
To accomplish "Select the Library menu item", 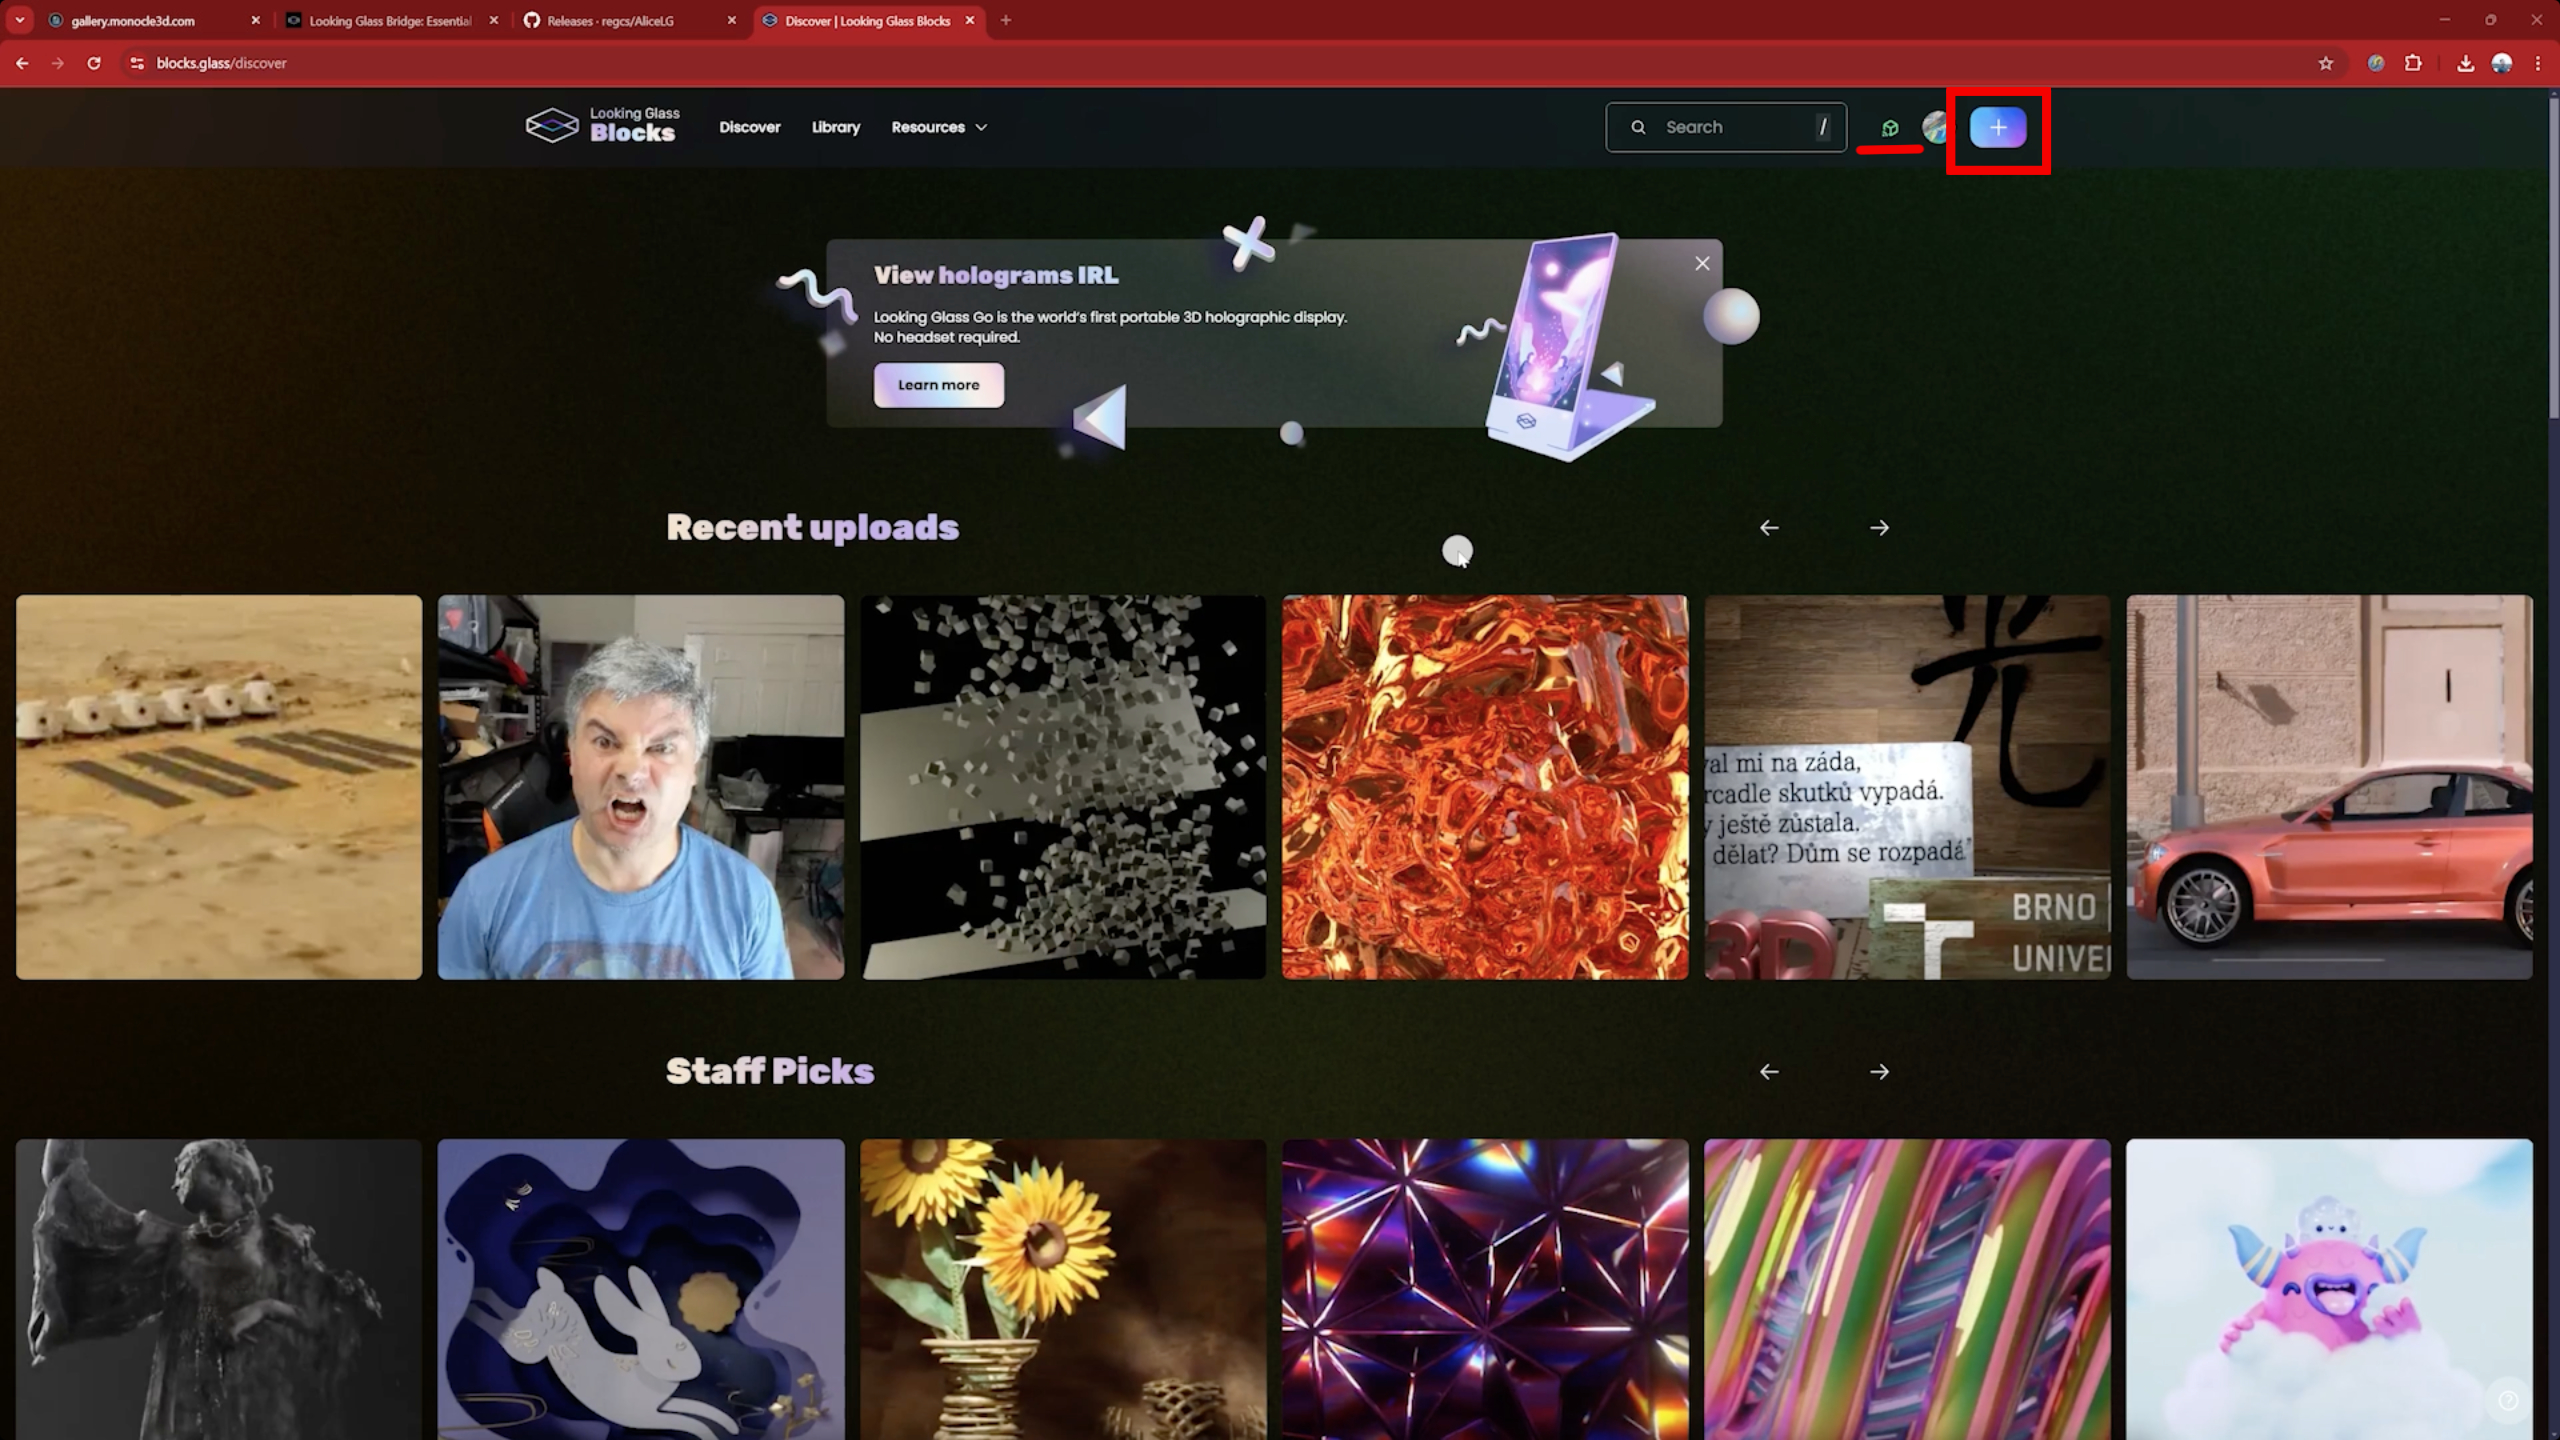I will coord(836,127).
